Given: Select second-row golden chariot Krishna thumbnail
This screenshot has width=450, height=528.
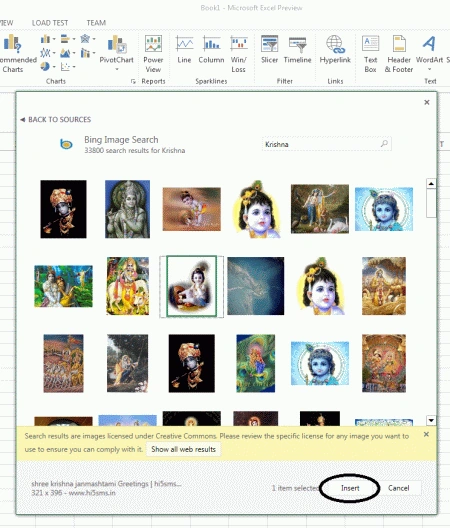Looking at the screenshot, I should click(x=384, y=286).
